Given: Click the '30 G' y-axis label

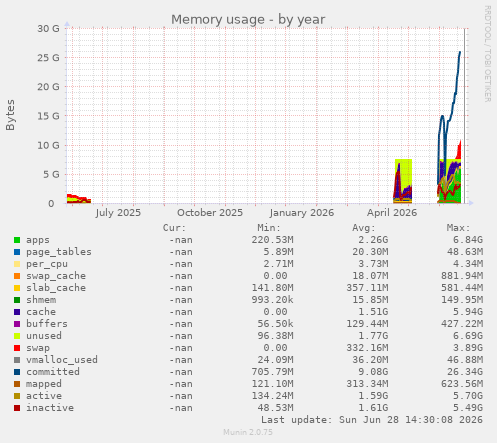Looking at the screenshot, I should coord(48,29).
